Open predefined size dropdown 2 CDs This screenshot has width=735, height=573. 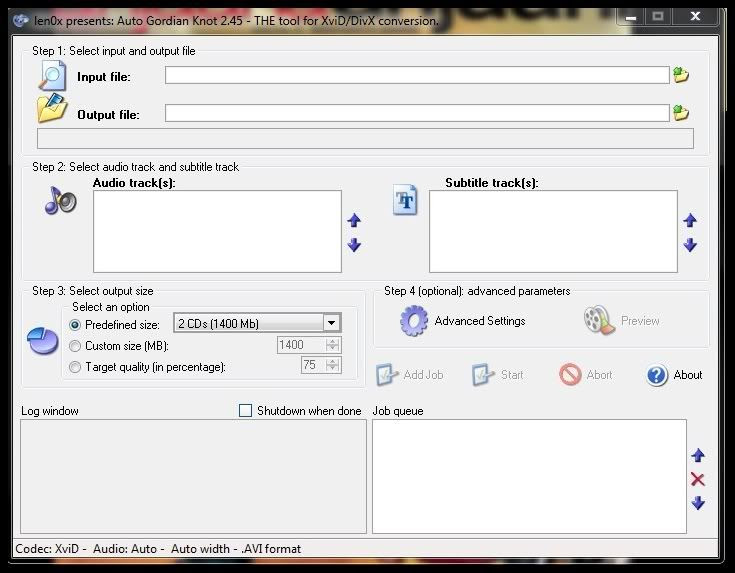click(257, 323)
